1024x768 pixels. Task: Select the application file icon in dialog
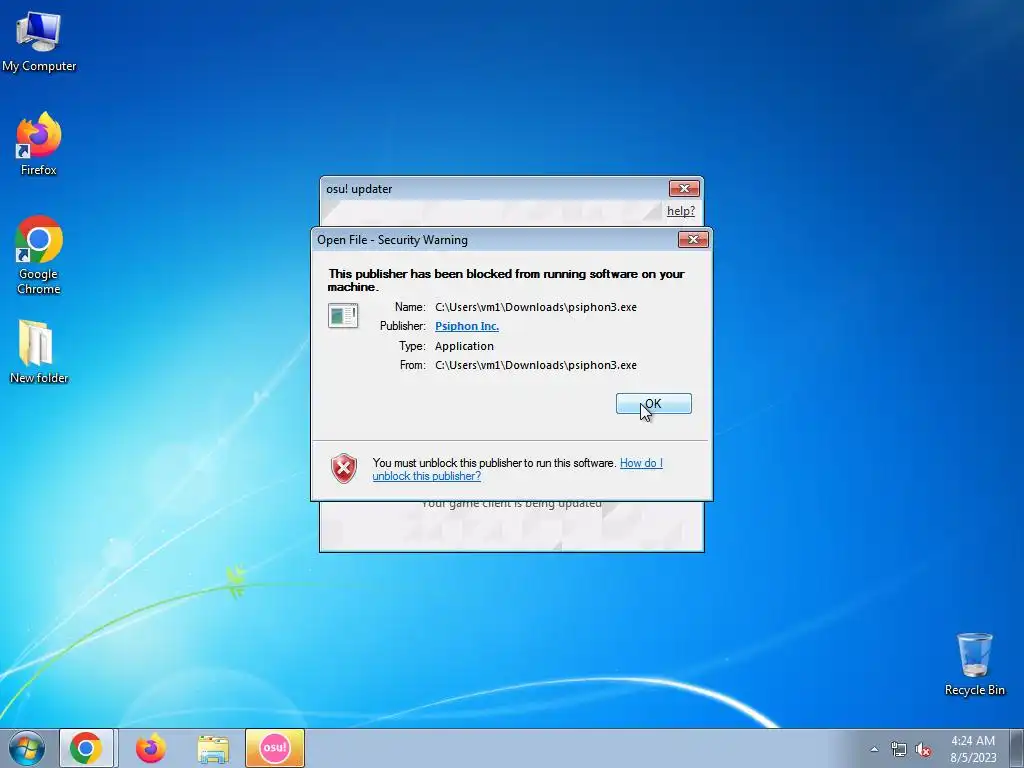(x=343, y=316)
